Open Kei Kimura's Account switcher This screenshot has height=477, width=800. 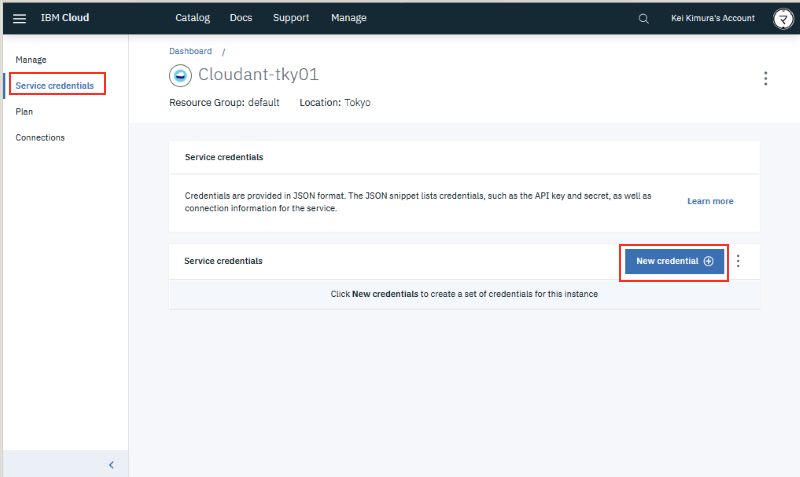pyautogui.click(x=712, y=18)
